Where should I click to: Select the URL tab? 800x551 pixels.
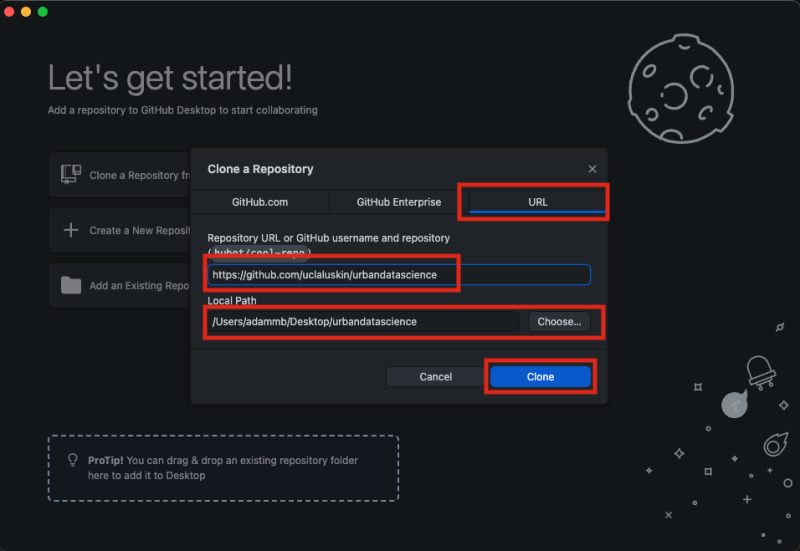(537, 202)
